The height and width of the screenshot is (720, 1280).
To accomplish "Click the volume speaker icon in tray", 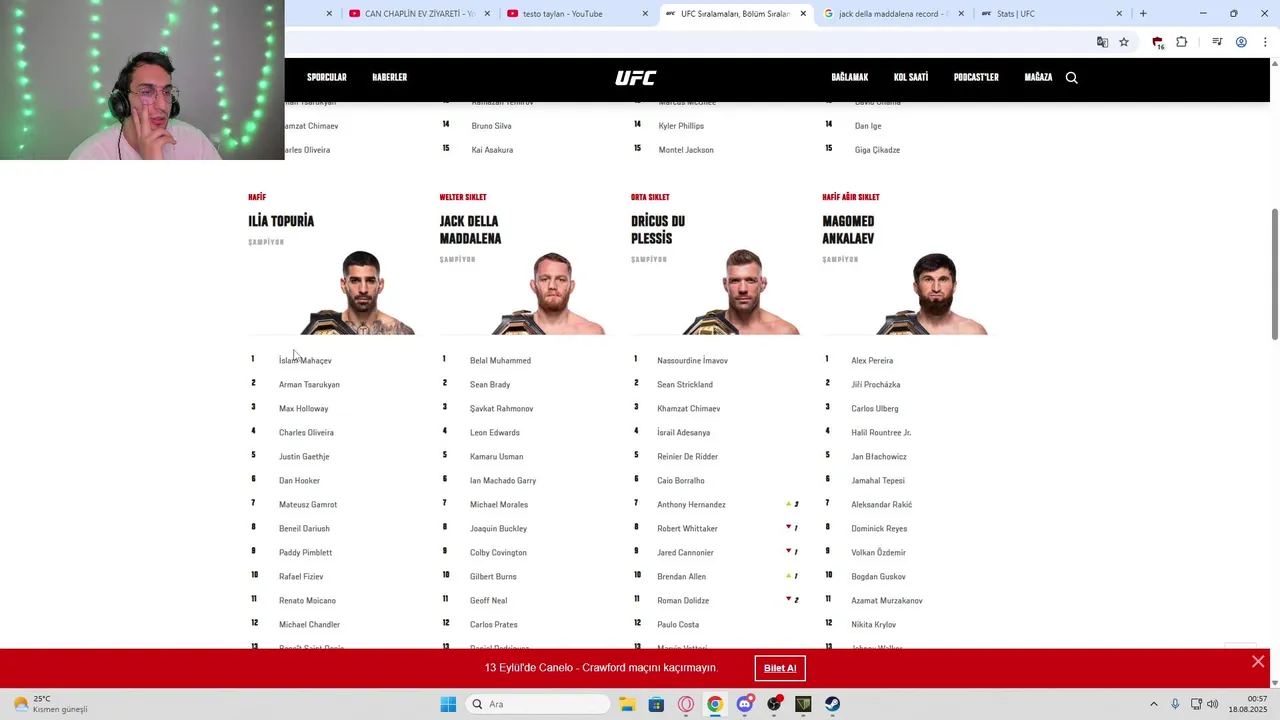I will (x=1213, y=704).
